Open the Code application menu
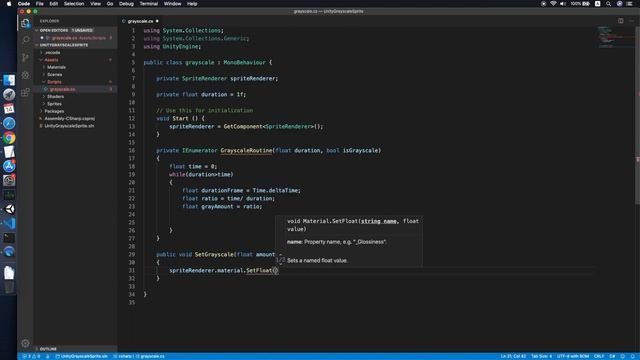Image resolution: width=640 pixels, height=360 pixels. pyautogui.click(x=24, y=4)
